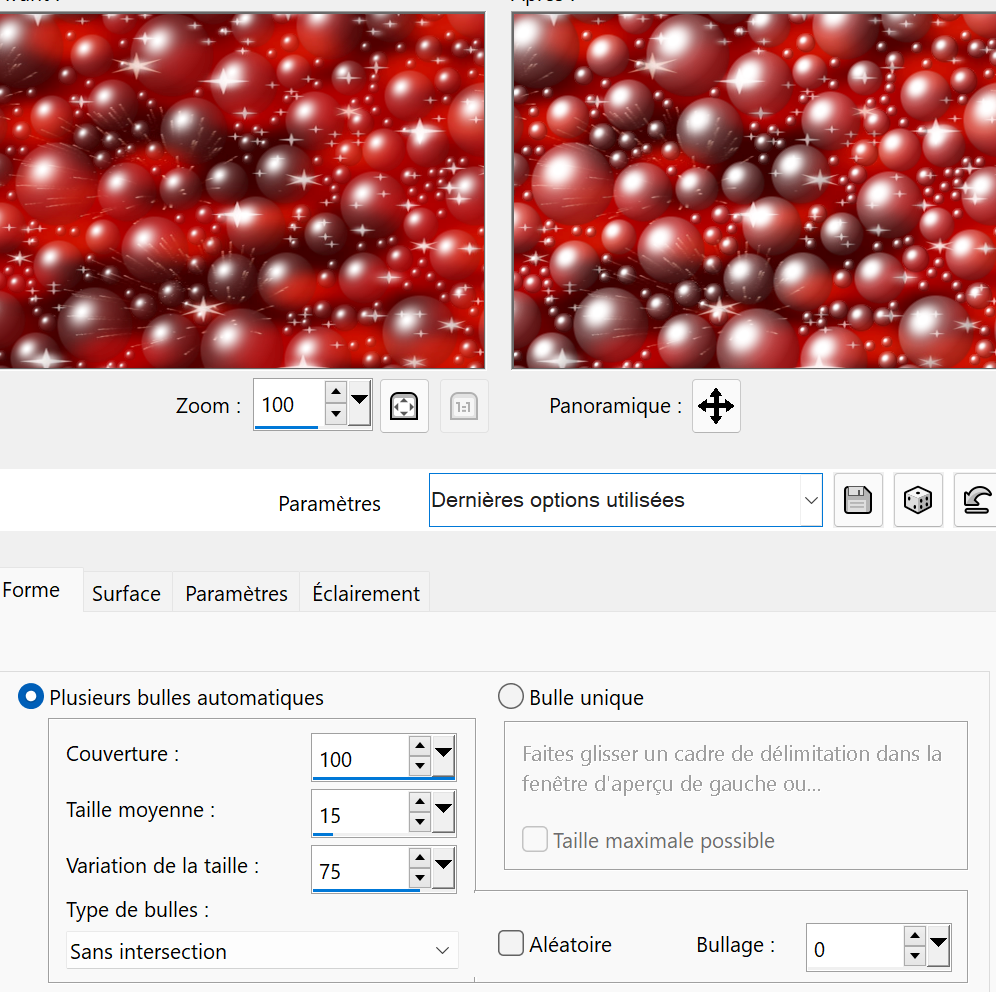Click the right-hand preview image

[x=753, y=190]
